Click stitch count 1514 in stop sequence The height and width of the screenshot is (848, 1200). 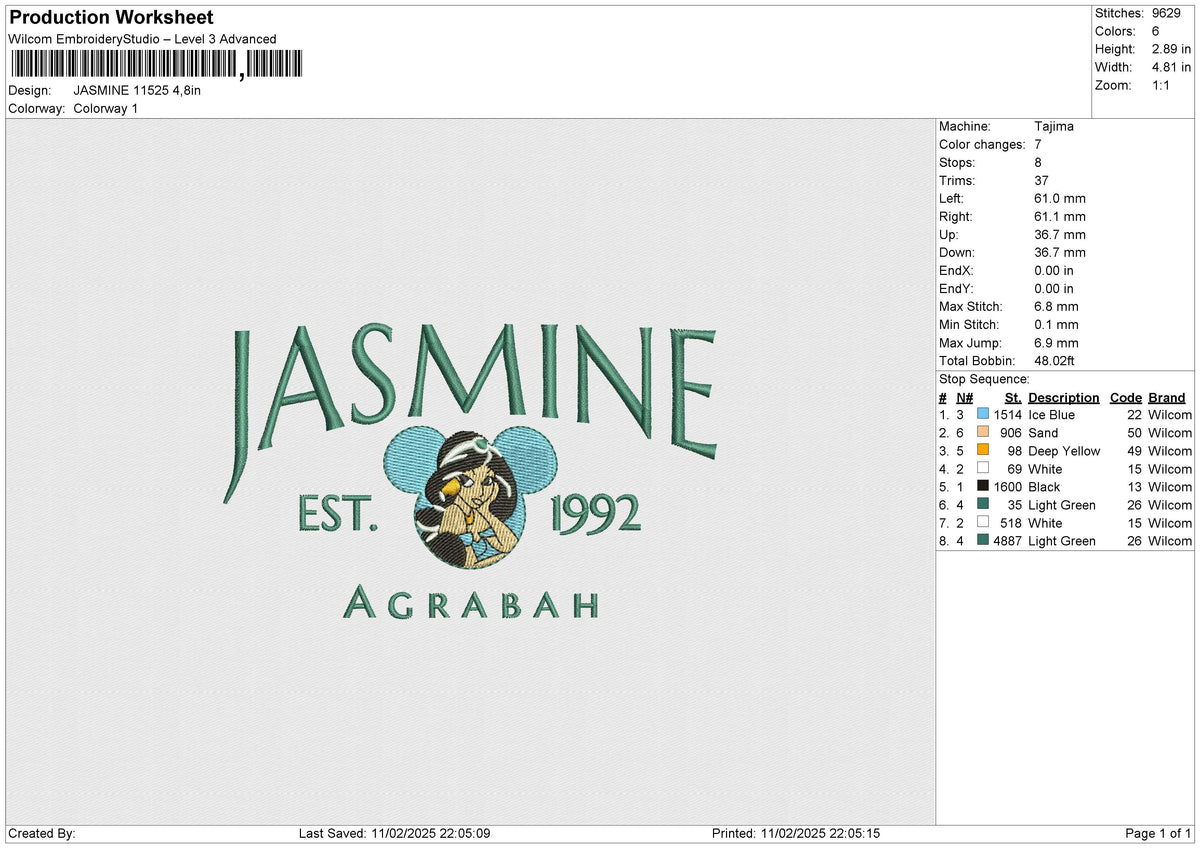pos(1008,415)
